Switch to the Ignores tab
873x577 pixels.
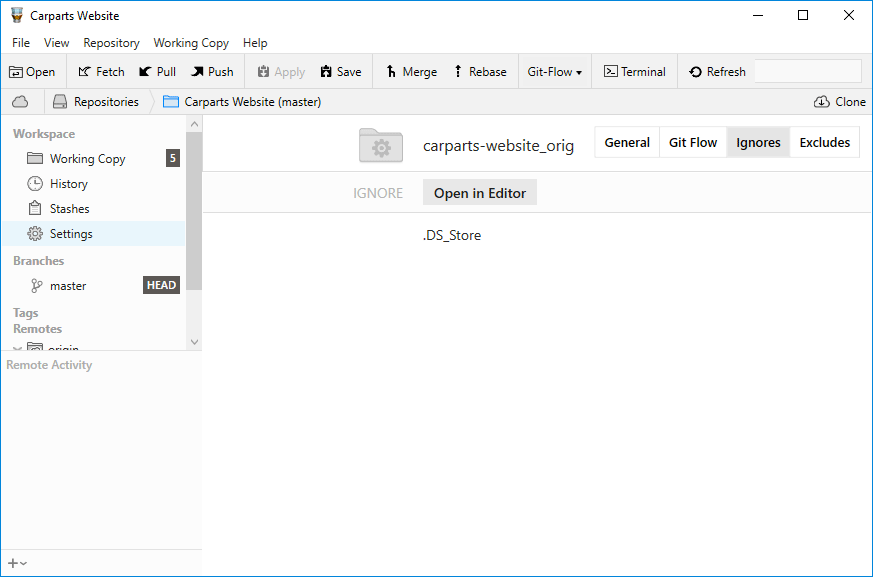[757, 142]
